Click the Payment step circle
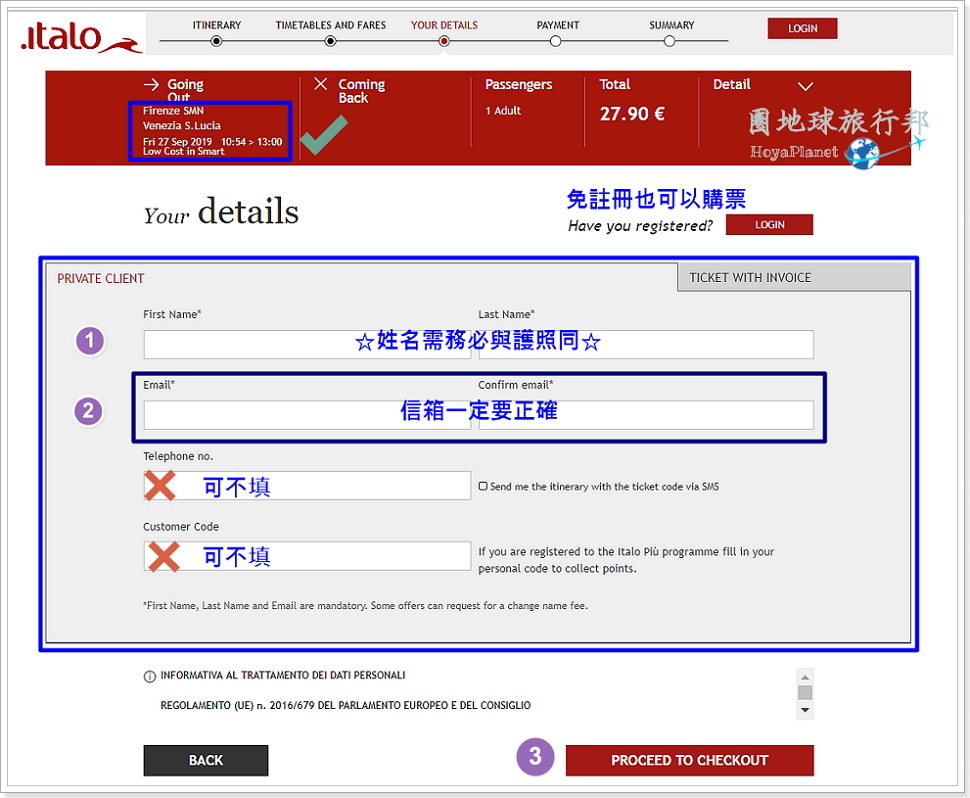This screenshot has height=798, width=970. click(x=556, y=41)
